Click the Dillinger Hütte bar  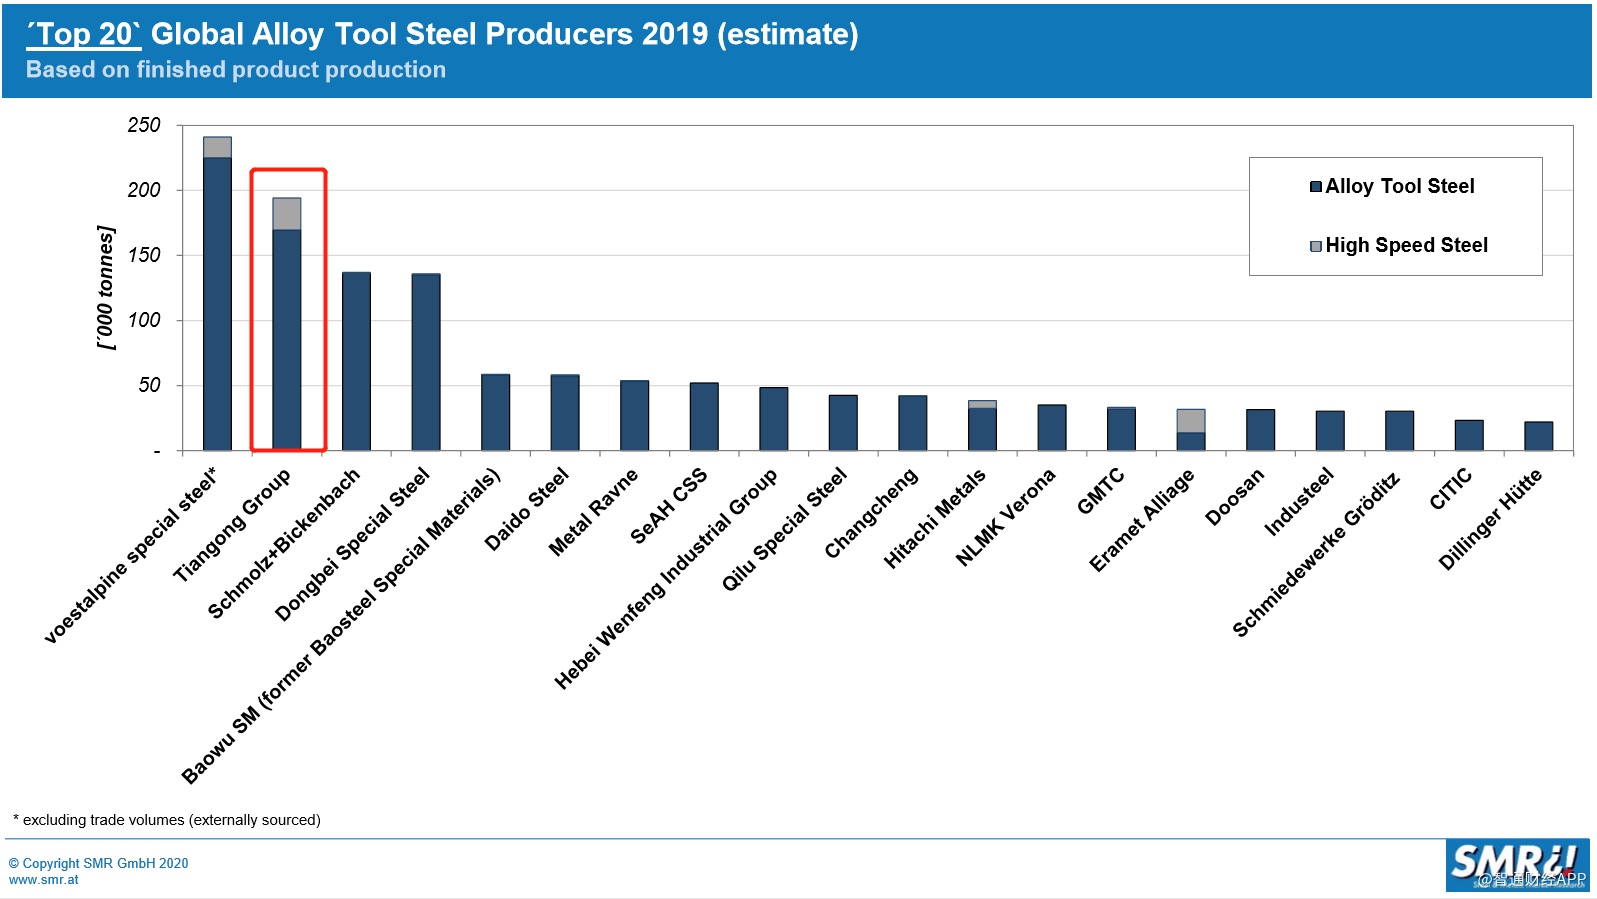(x=1538, y=436)
